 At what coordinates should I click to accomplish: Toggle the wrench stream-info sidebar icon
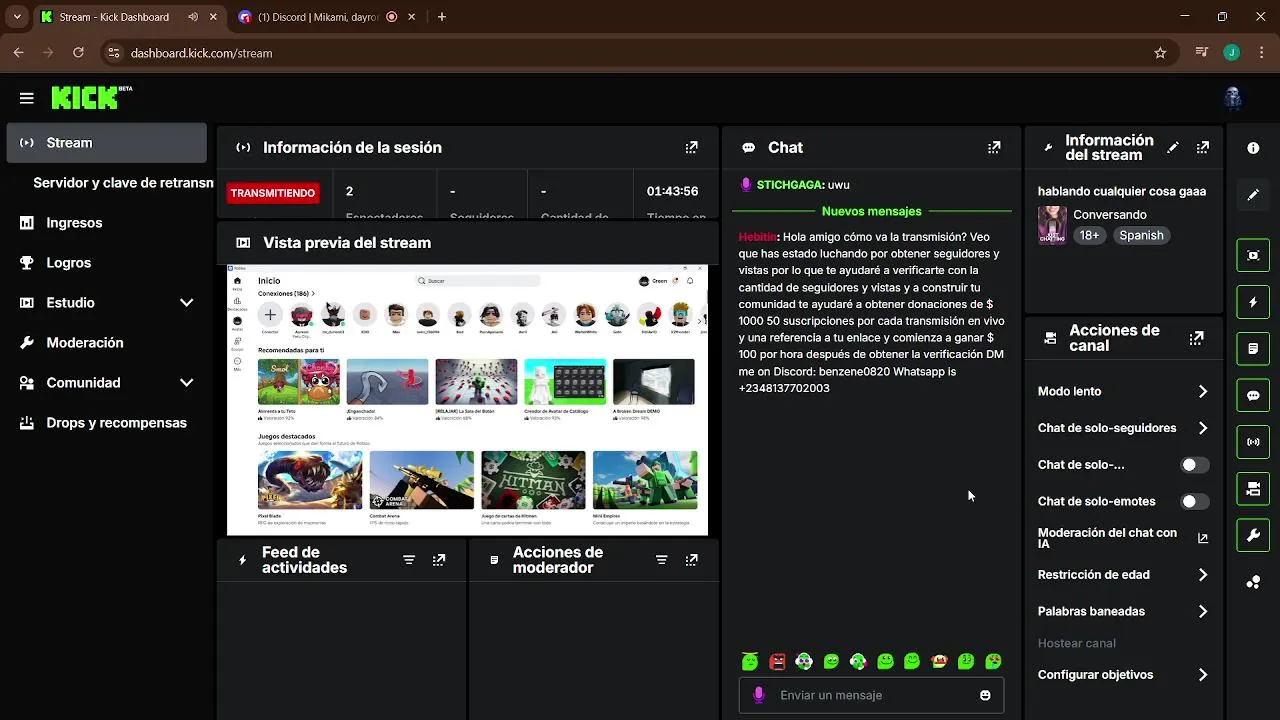1253,536
